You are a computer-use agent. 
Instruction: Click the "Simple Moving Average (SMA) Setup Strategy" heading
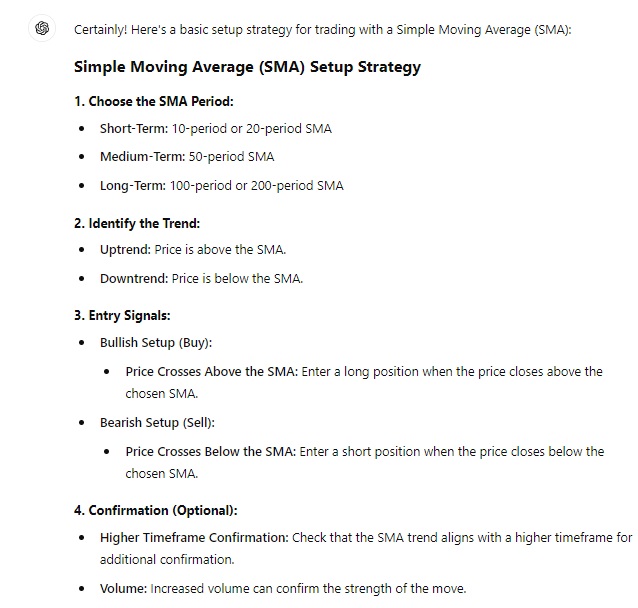[247, 67]
